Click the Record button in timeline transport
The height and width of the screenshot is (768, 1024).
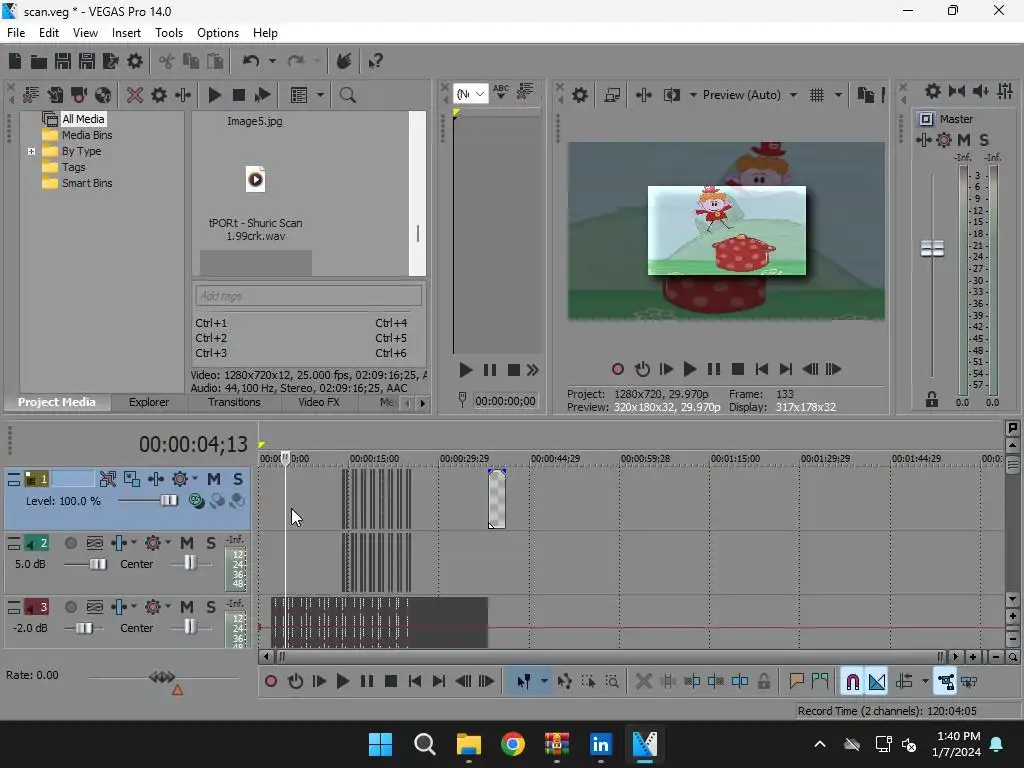(x=270, y=682)
